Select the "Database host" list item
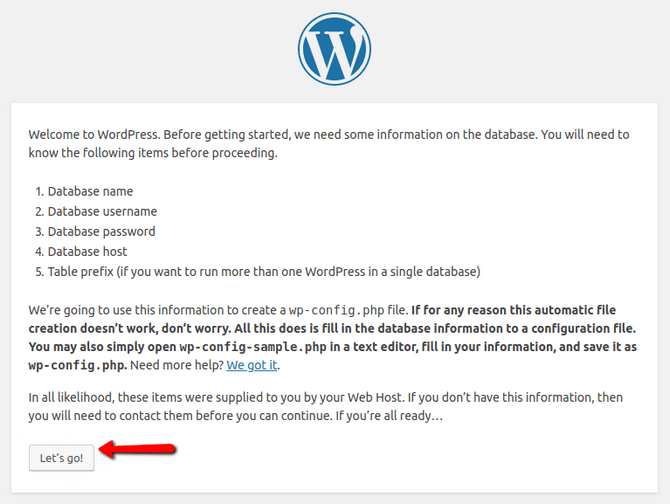Viewport: 670px width, 504px height. coord(87,251)
